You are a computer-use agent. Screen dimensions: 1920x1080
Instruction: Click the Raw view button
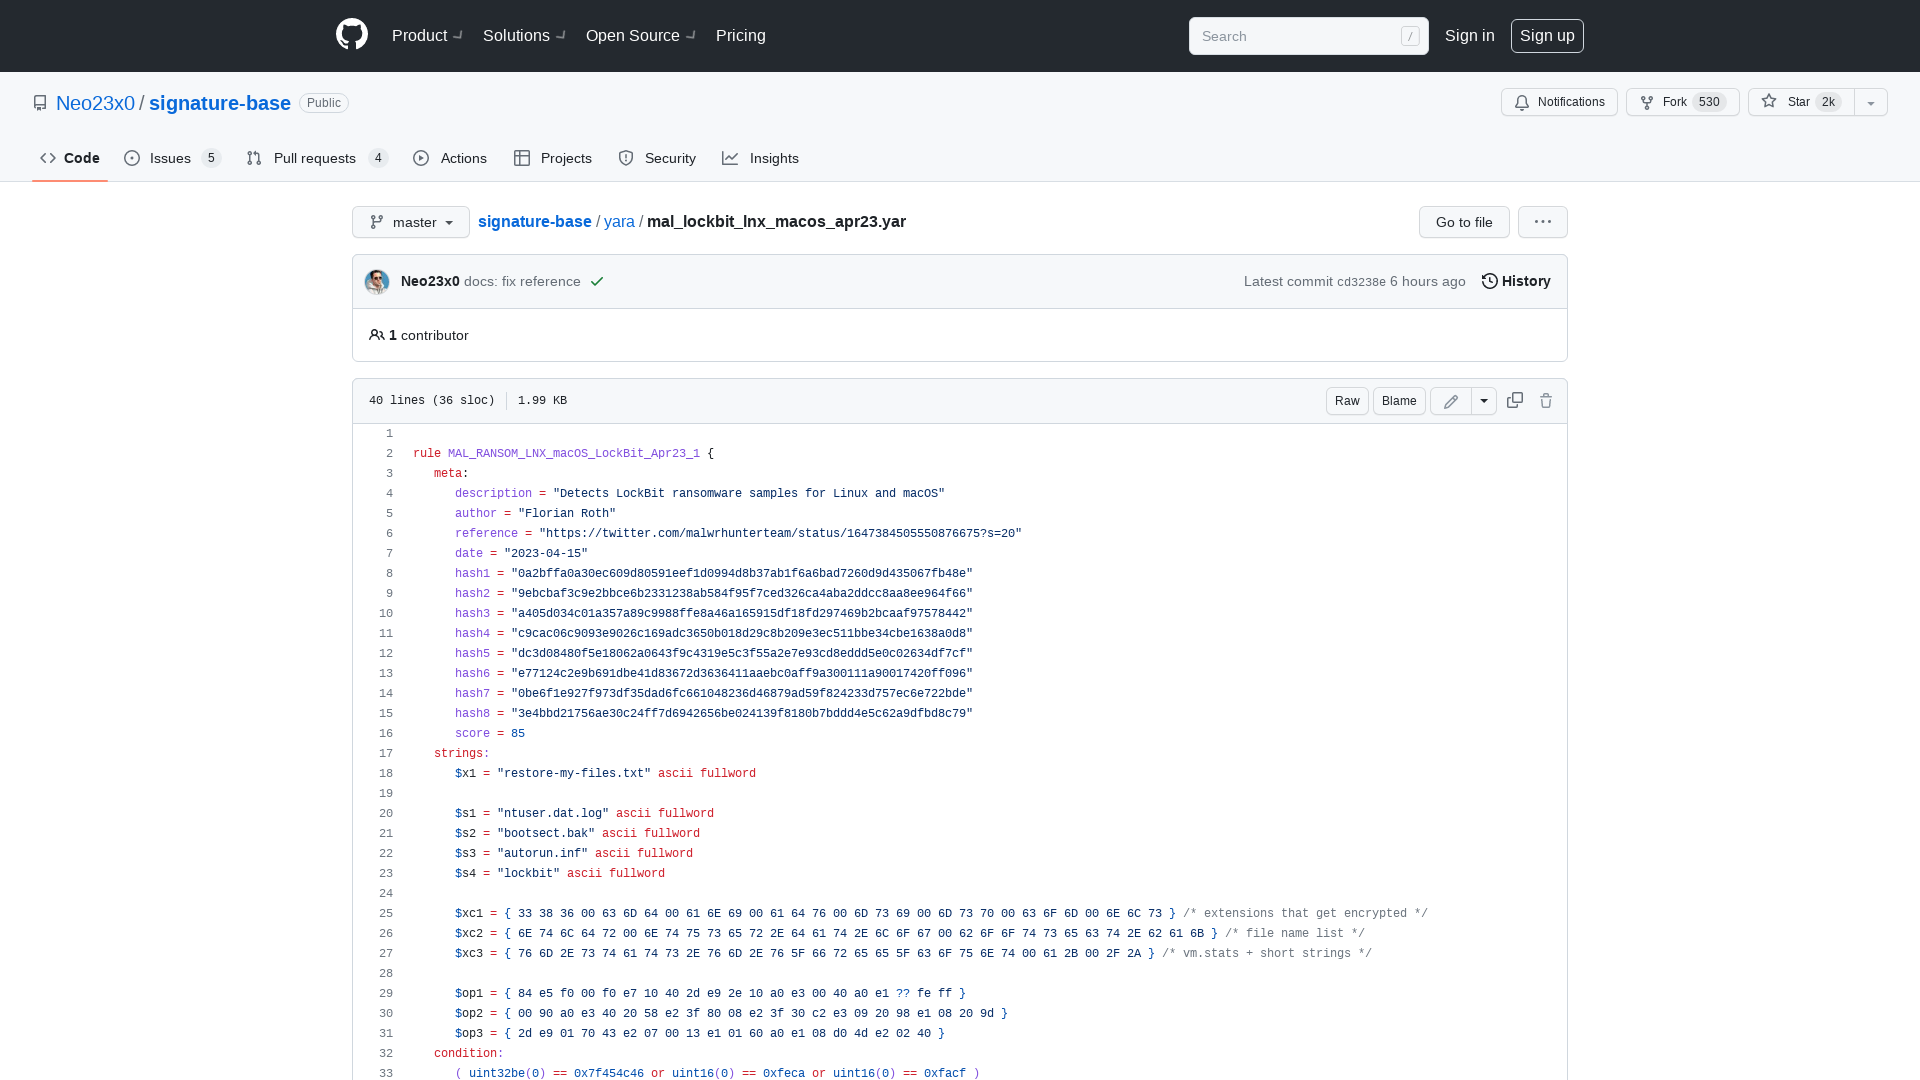1348,401
